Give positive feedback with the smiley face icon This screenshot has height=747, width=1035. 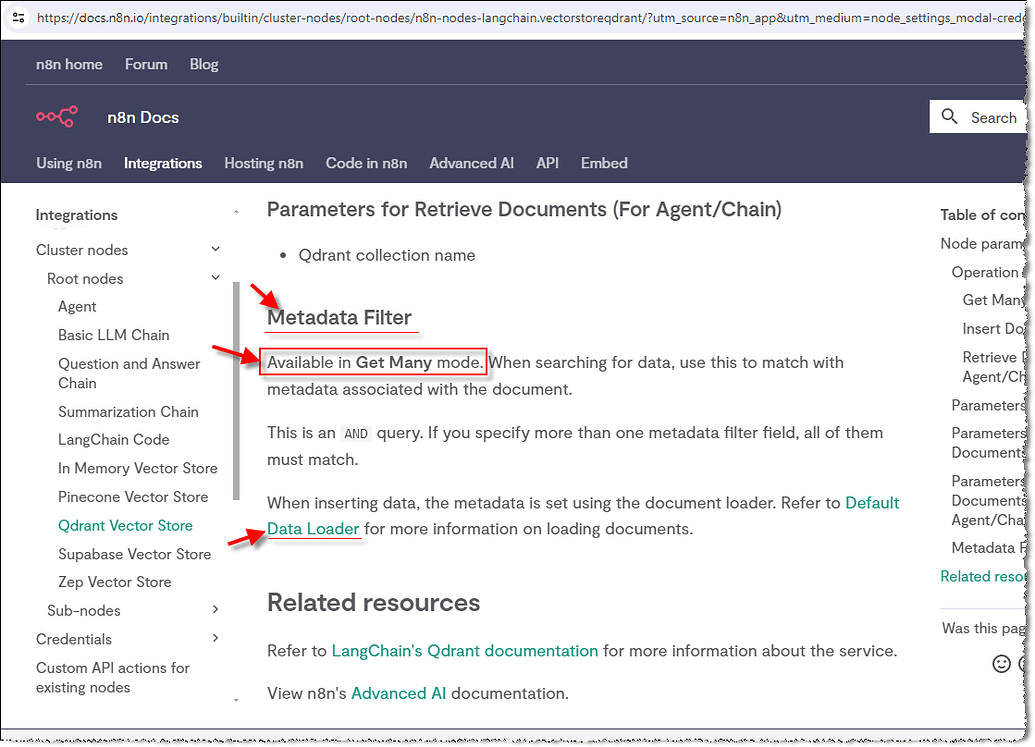(x=1002, y=663)
